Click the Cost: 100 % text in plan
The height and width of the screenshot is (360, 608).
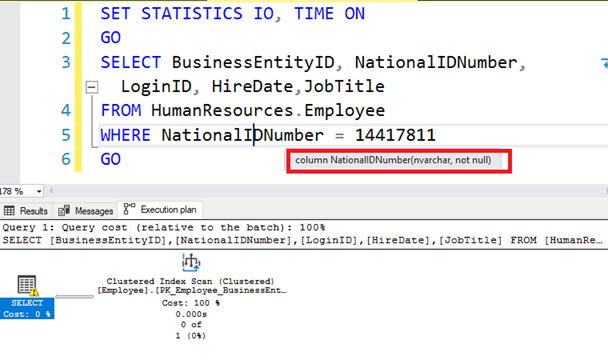pos(191,303)
